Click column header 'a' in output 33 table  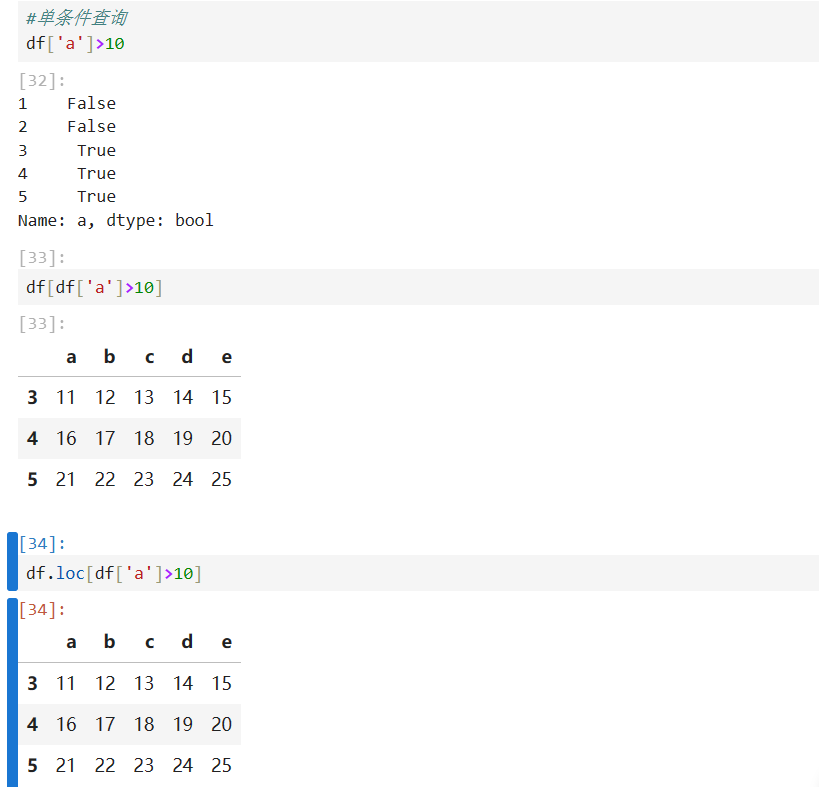(71, 357)
